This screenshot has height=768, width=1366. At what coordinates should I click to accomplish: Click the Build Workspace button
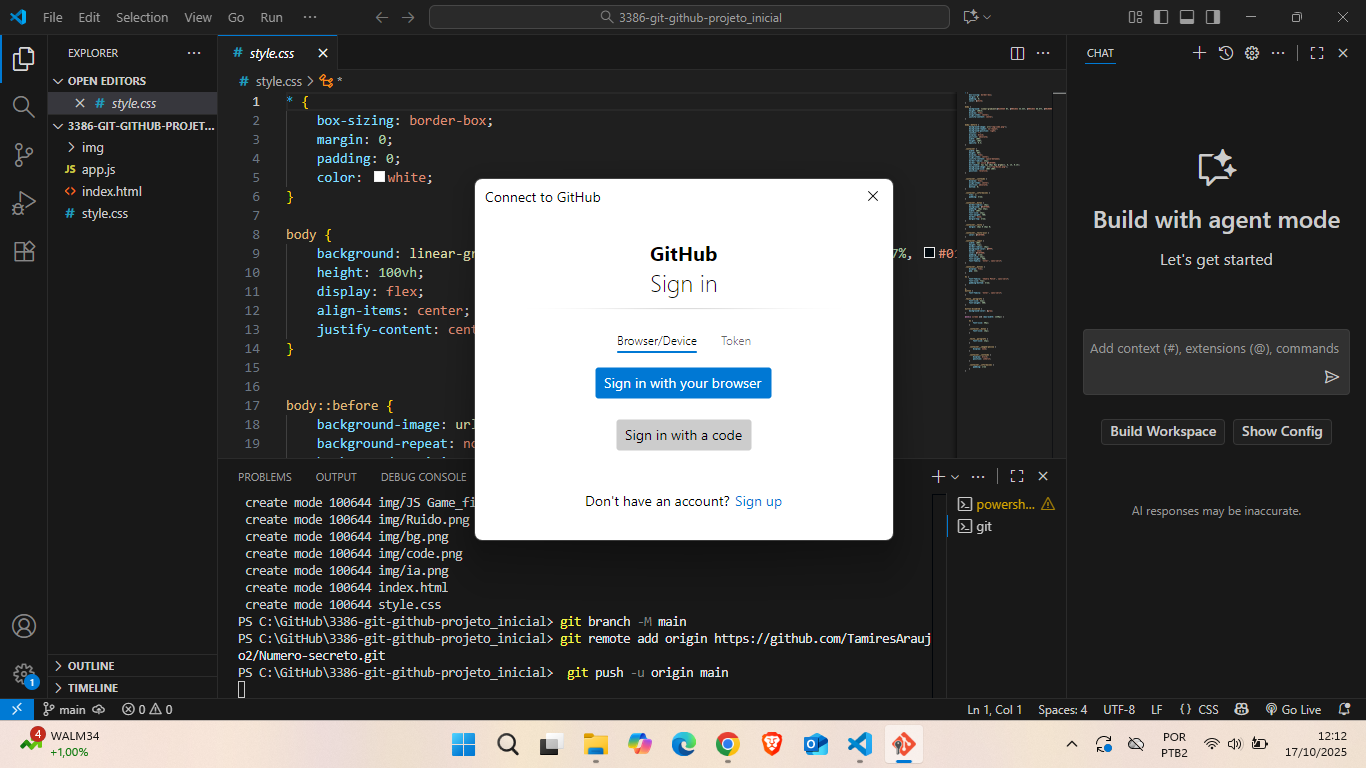[1163, 431]
